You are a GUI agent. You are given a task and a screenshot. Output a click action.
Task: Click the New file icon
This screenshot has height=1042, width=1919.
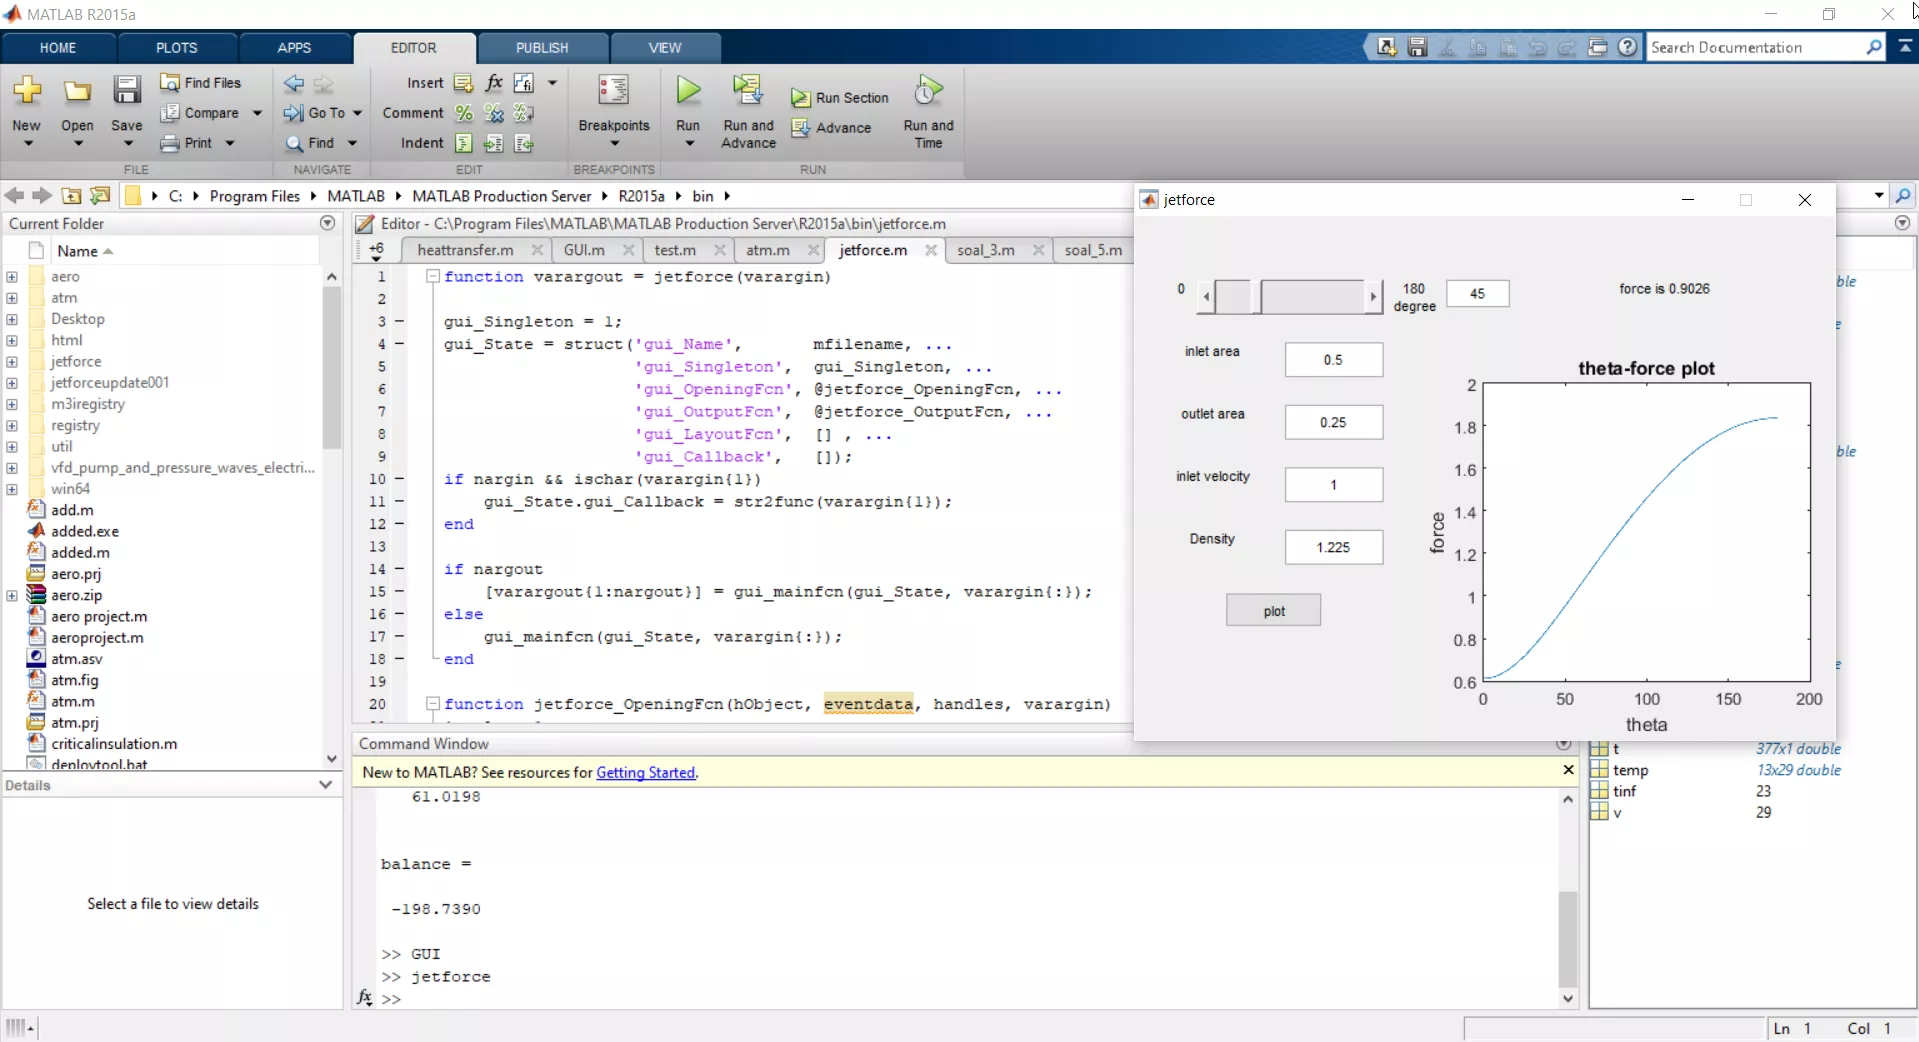pyautogui.click(x=27, y=91)
